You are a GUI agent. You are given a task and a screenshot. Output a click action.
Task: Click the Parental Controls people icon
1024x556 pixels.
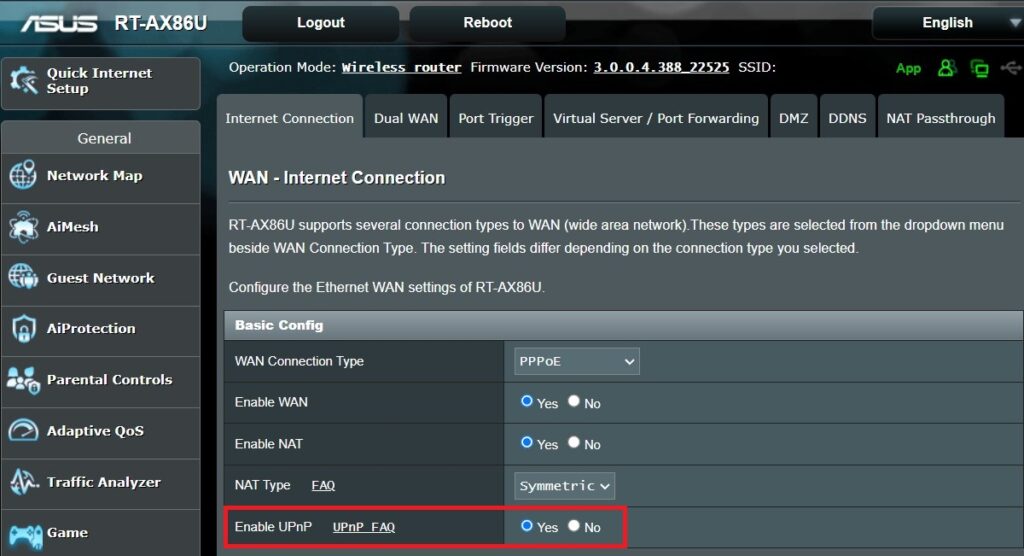tap(24, 380)
